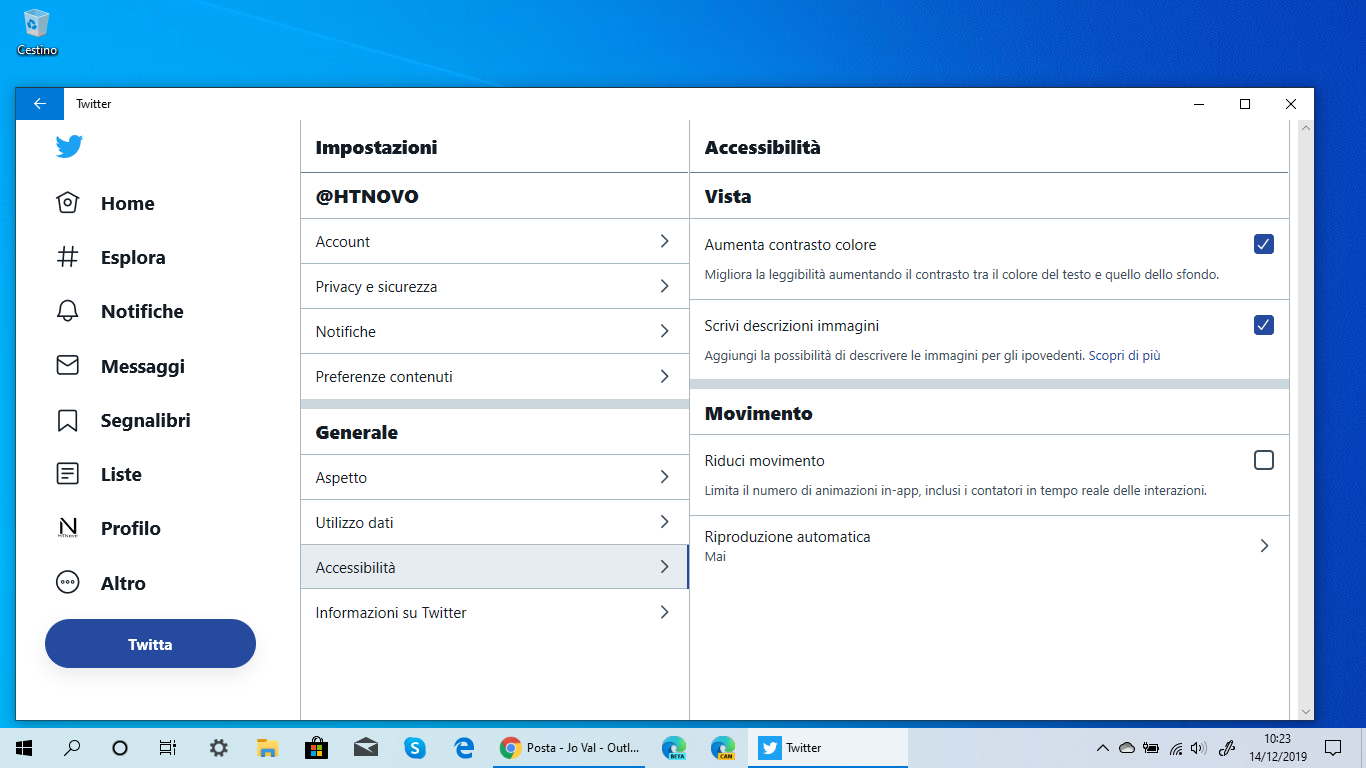Open Microsoft Store from taskbar
The width and height of the screenshot is (1366, 768).
pyautogui.click(x=316, y=747)
